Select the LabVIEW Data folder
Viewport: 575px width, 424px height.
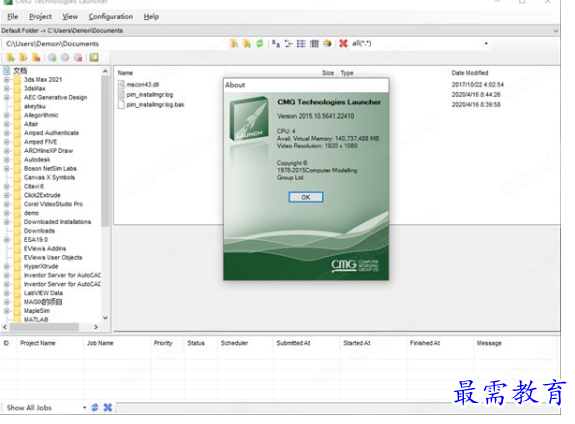coord(43,293)
